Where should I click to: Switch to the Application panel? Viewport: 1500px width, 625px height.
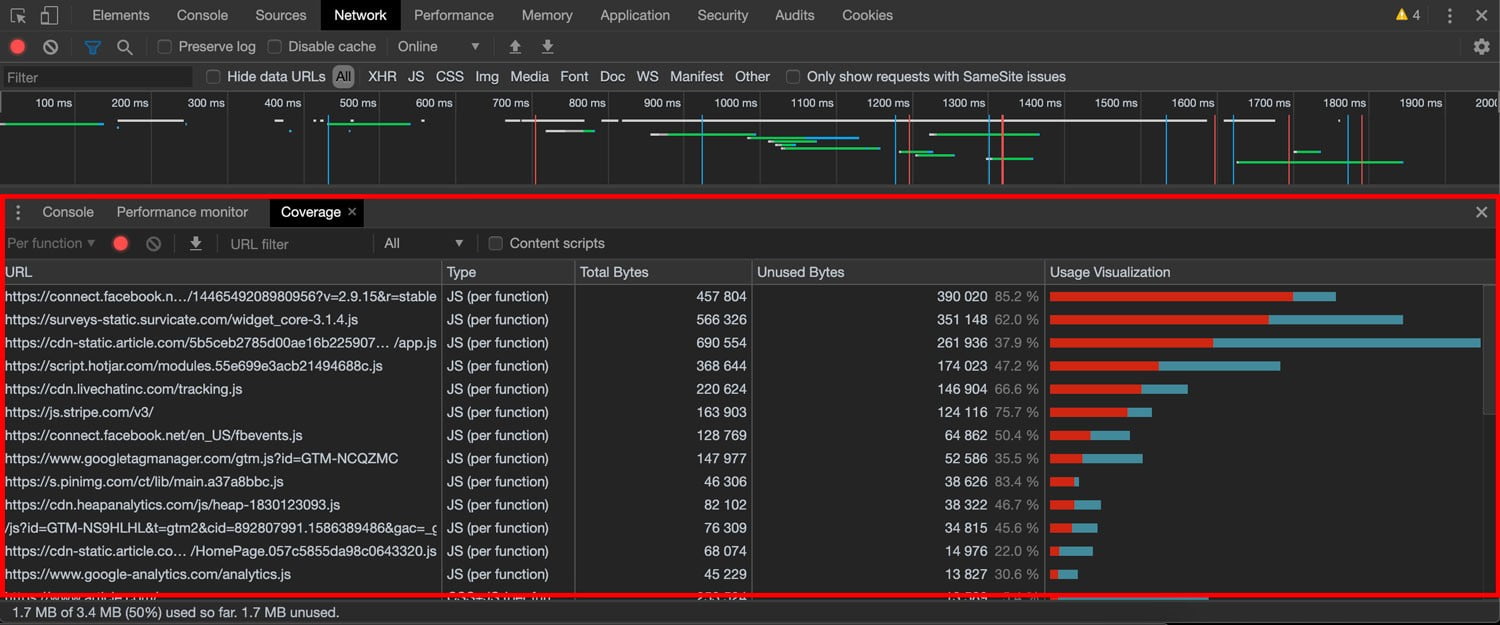(635, 15)
